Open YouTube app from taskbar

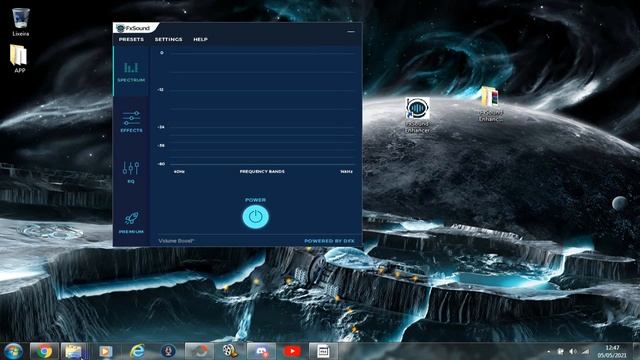[292, 351]
